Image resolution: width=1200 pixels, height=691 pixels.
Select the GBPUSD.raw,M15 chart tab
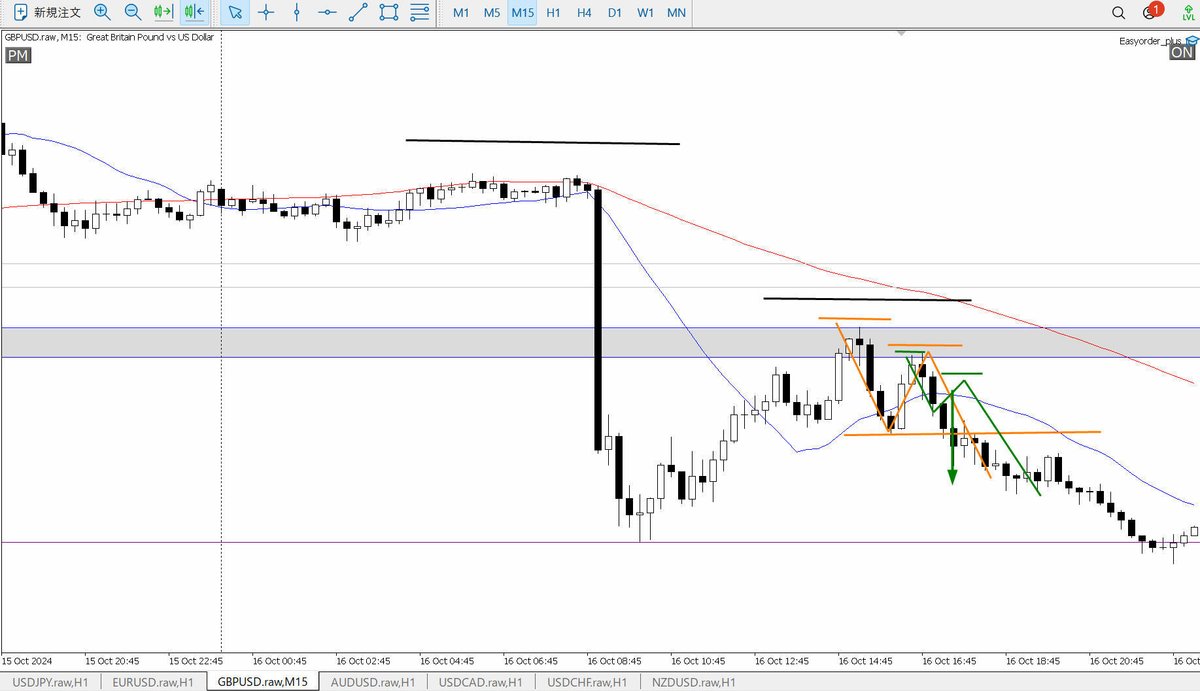263,682
